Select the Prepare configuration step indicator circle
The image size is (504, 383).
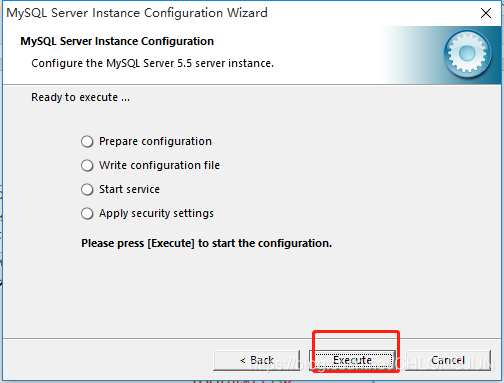[87, 141]
